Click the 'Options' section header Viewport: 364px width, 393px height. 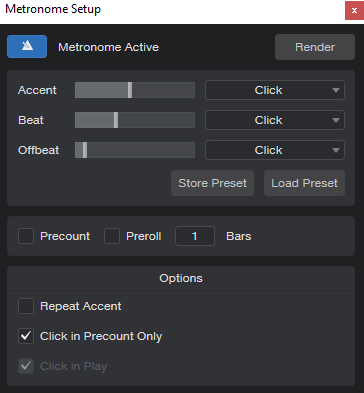(181, 278)
